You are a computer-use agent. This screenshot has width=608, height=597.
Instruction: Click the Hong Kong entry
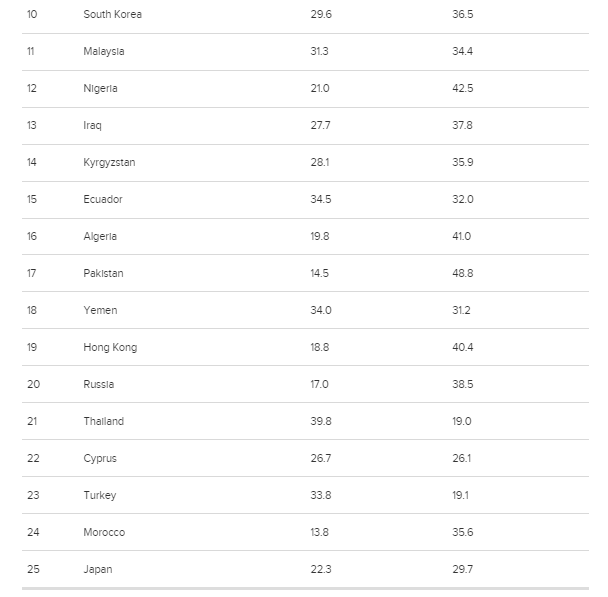pyautogui.click(x=110, y=347)
